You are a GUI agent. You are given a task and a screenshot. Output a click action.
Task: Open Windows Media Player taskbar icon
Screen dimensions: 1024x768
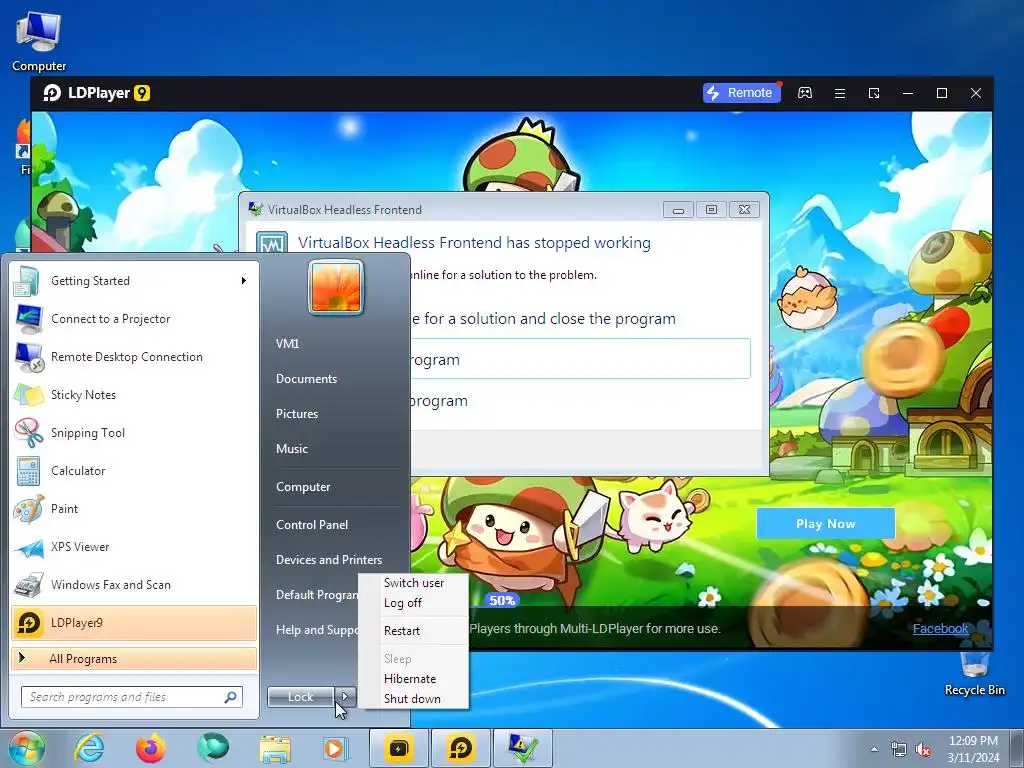click(x=336, y=748)
